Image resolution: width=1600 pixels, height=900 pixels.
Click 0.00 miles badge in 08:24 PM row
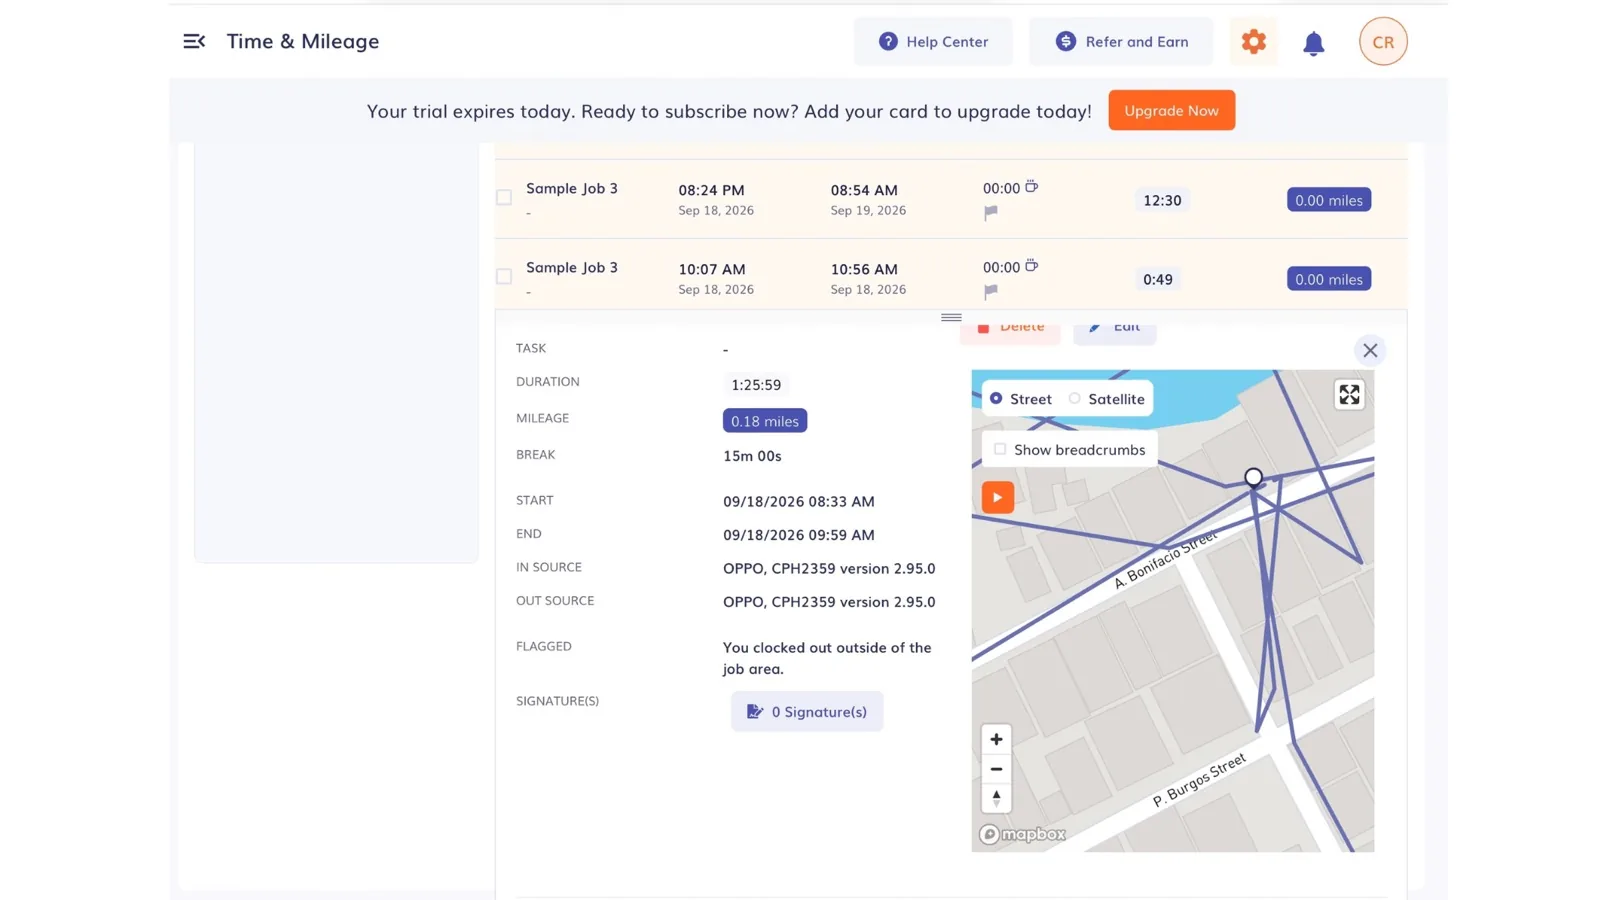(x=1328, y=200)
